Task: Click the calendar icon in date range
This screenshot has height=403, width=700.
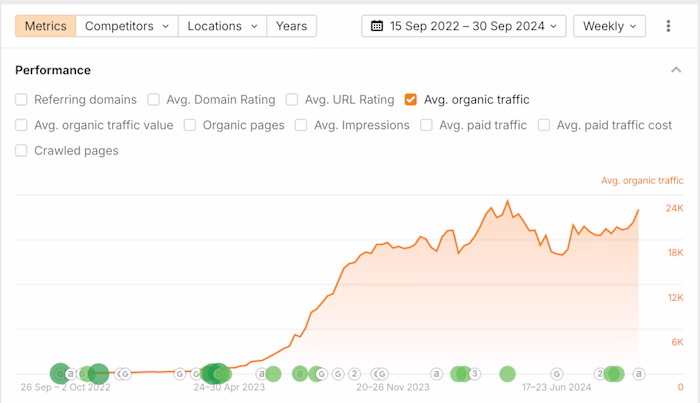Action: pos(377,26)
